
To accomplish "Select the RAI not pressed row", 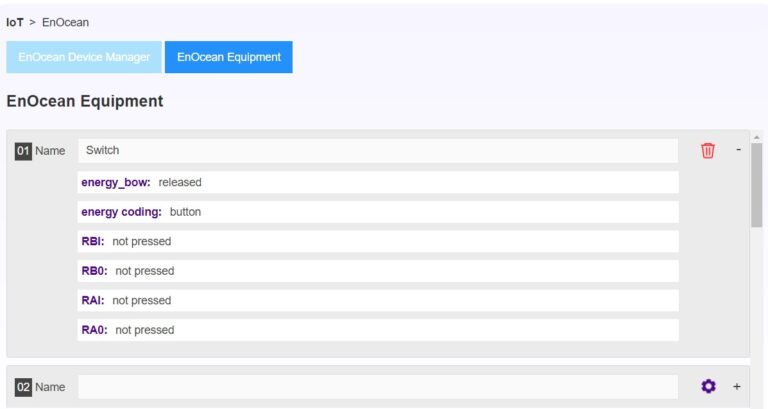I will tap(378, 300).
